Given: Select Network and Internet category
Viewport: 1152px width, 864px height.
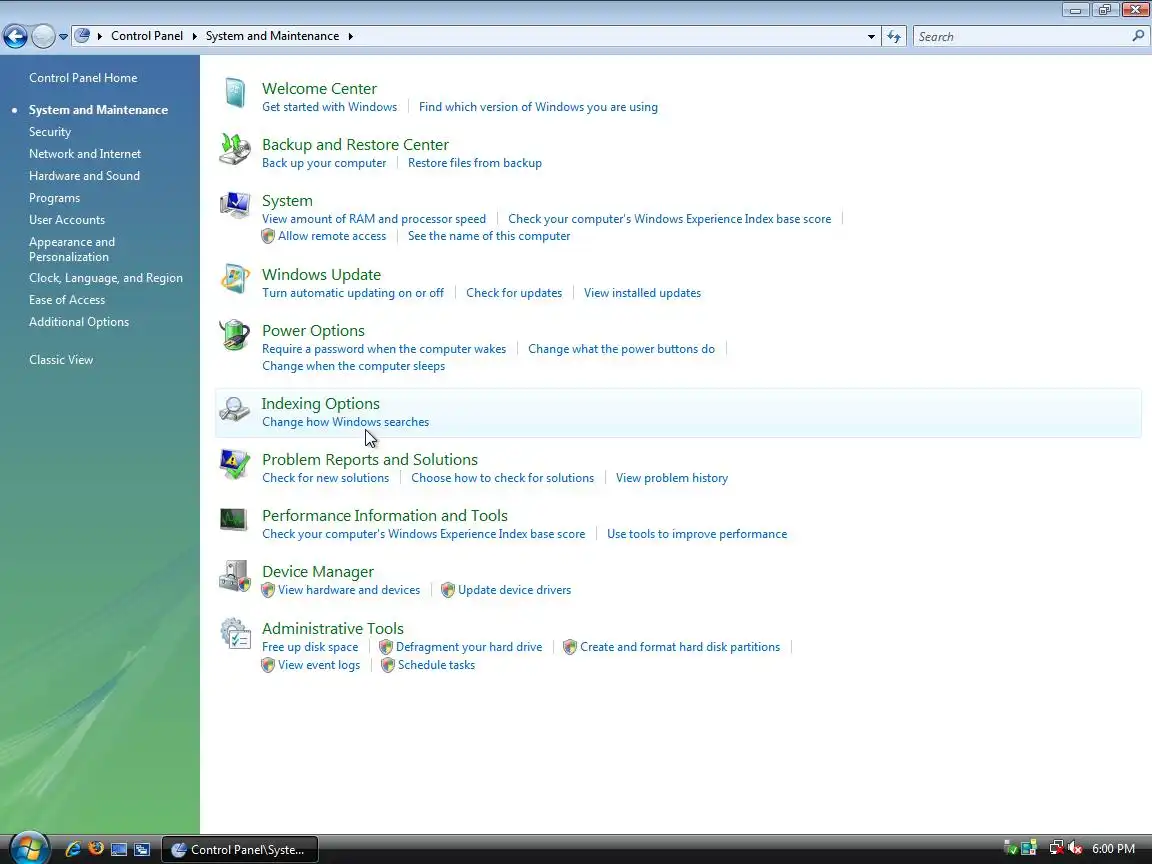Looking at the screenshot, I should pyautogui.click(x=85, y=154).
